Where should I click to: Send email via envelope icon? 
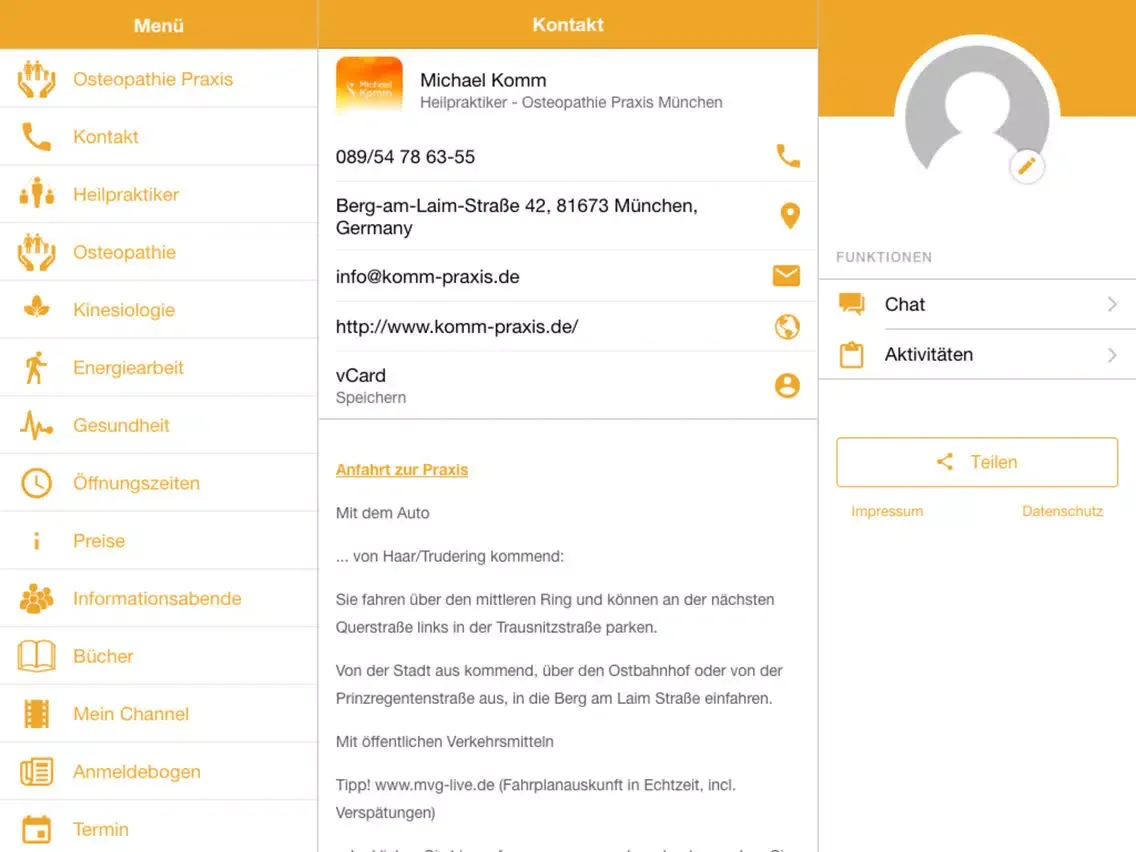click(x=786, y=276)
